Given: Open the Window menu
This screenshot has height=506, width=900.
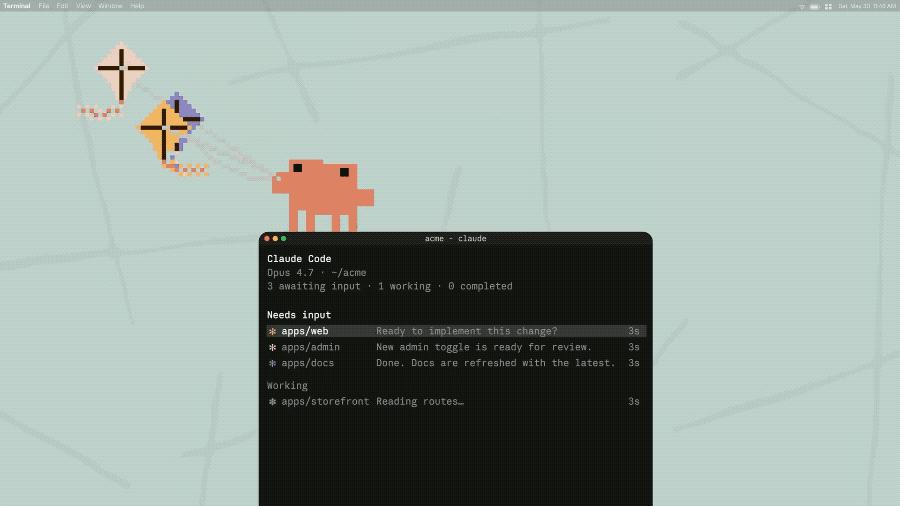Looking at the screenshot, I should tap(110, 6).
